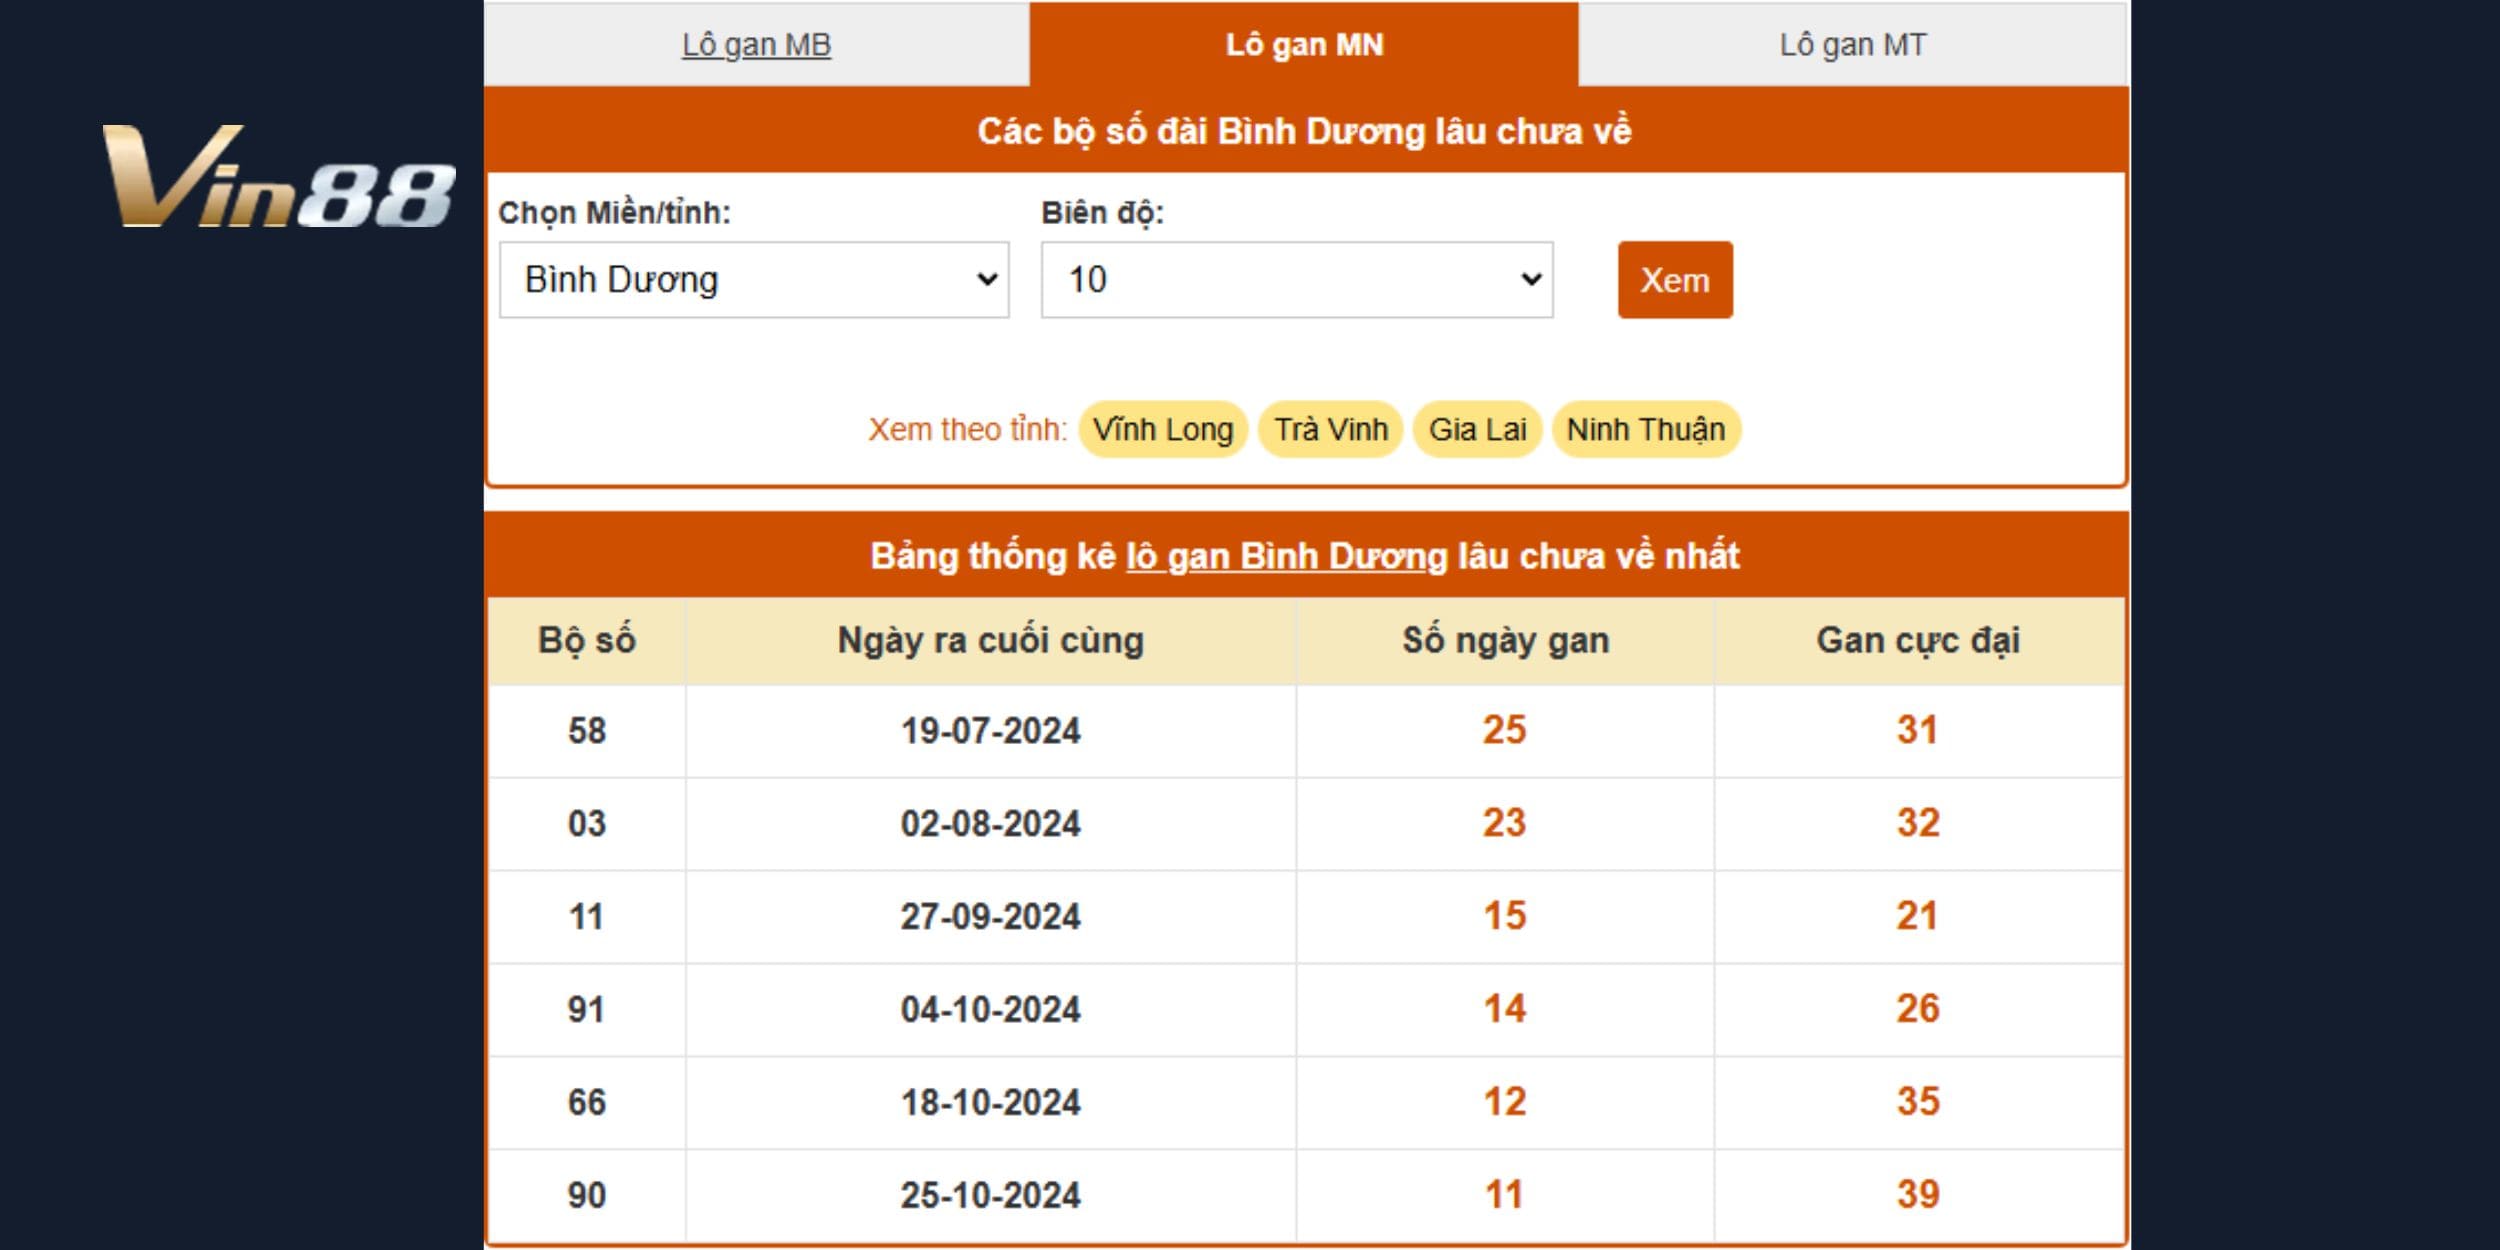The height and width of the screenshot is (1250, 2500).
Task: Follow the lô gan Bình Dương link
Action: (x=1287, y=556)
